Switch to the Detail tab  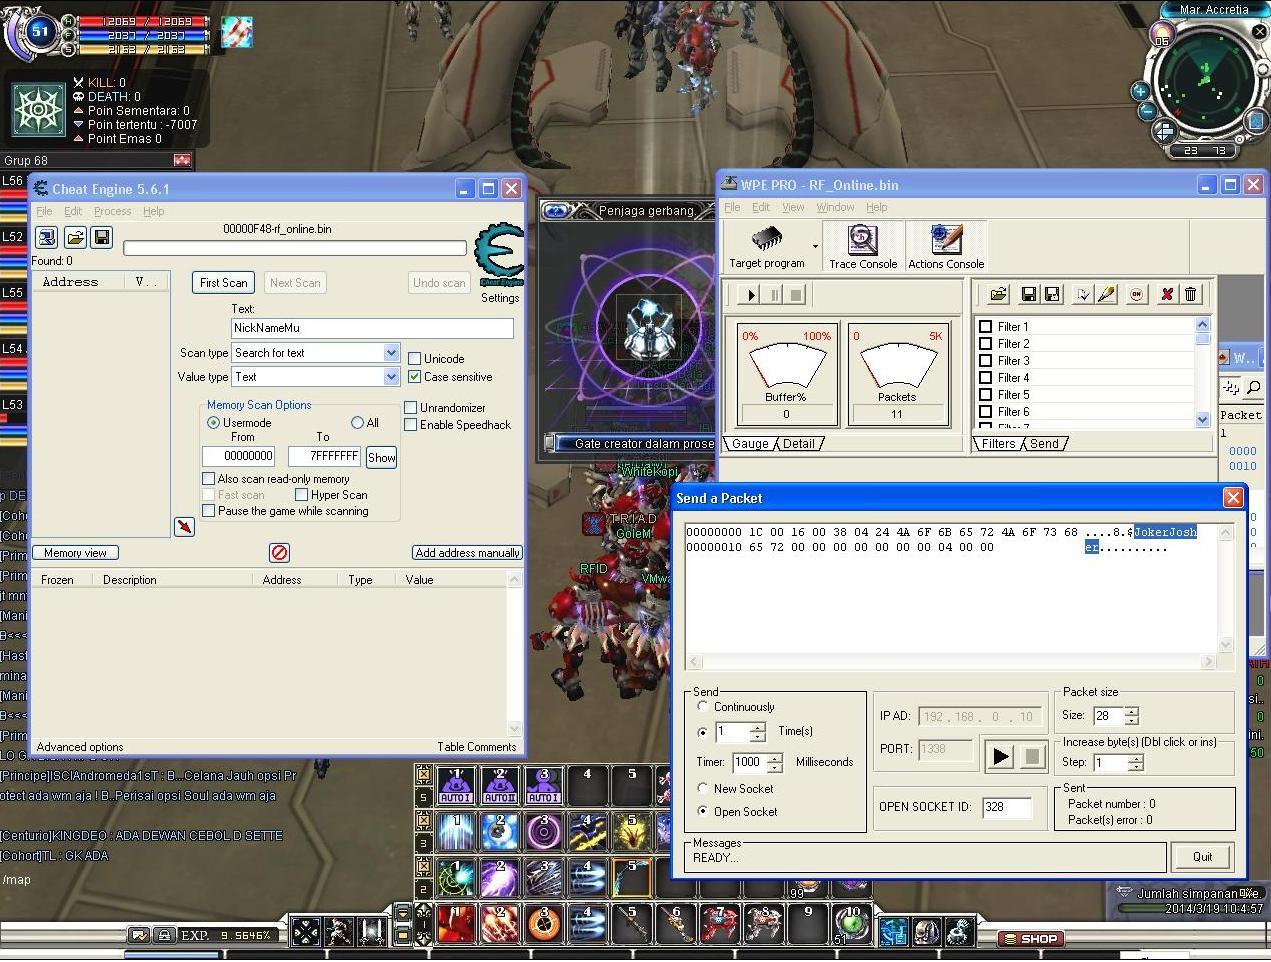pyautogui.click(x=798, y=444)
